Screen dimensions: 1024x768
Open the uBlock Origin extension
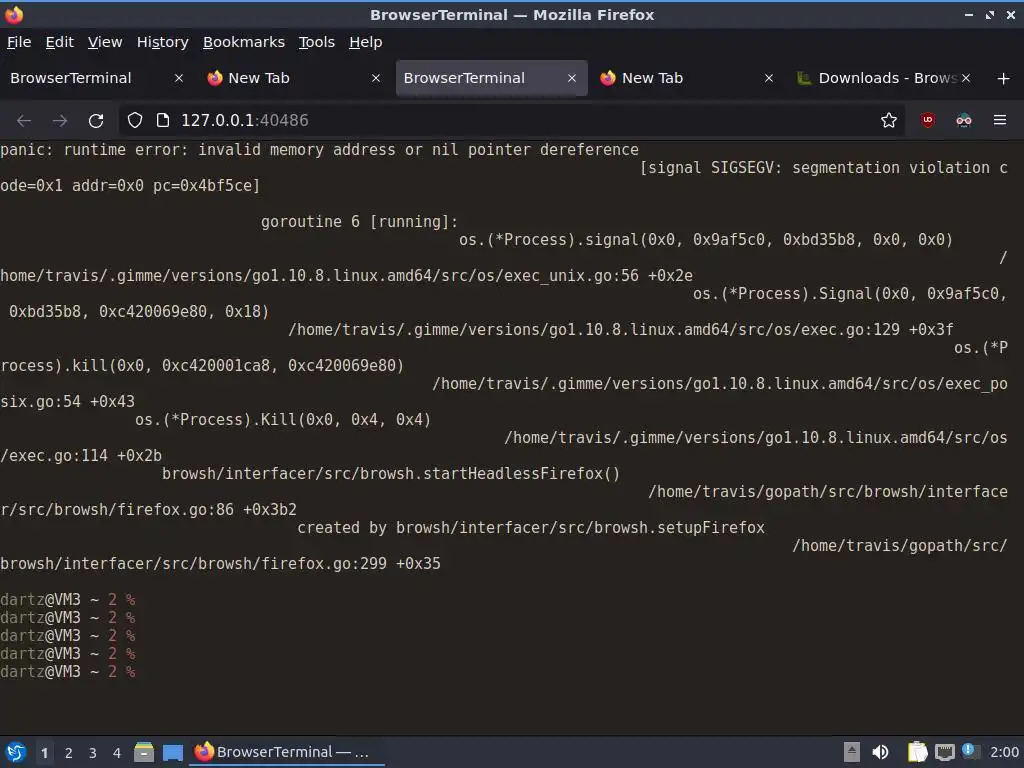tap(927, 120)
